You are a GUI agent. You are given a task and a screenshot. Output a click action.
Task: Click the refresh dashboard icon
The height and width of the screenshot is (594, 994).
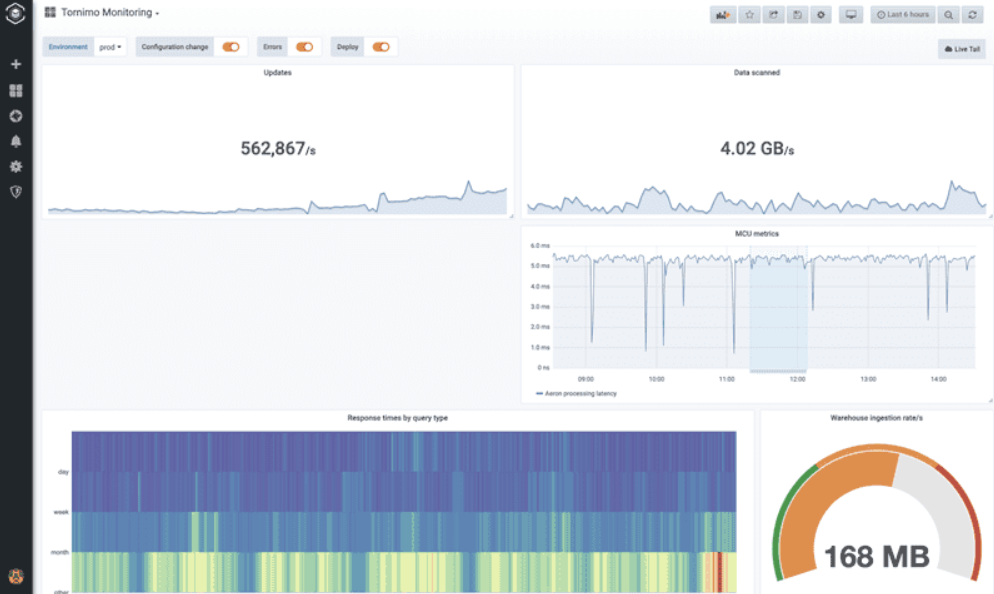point(972,15)
